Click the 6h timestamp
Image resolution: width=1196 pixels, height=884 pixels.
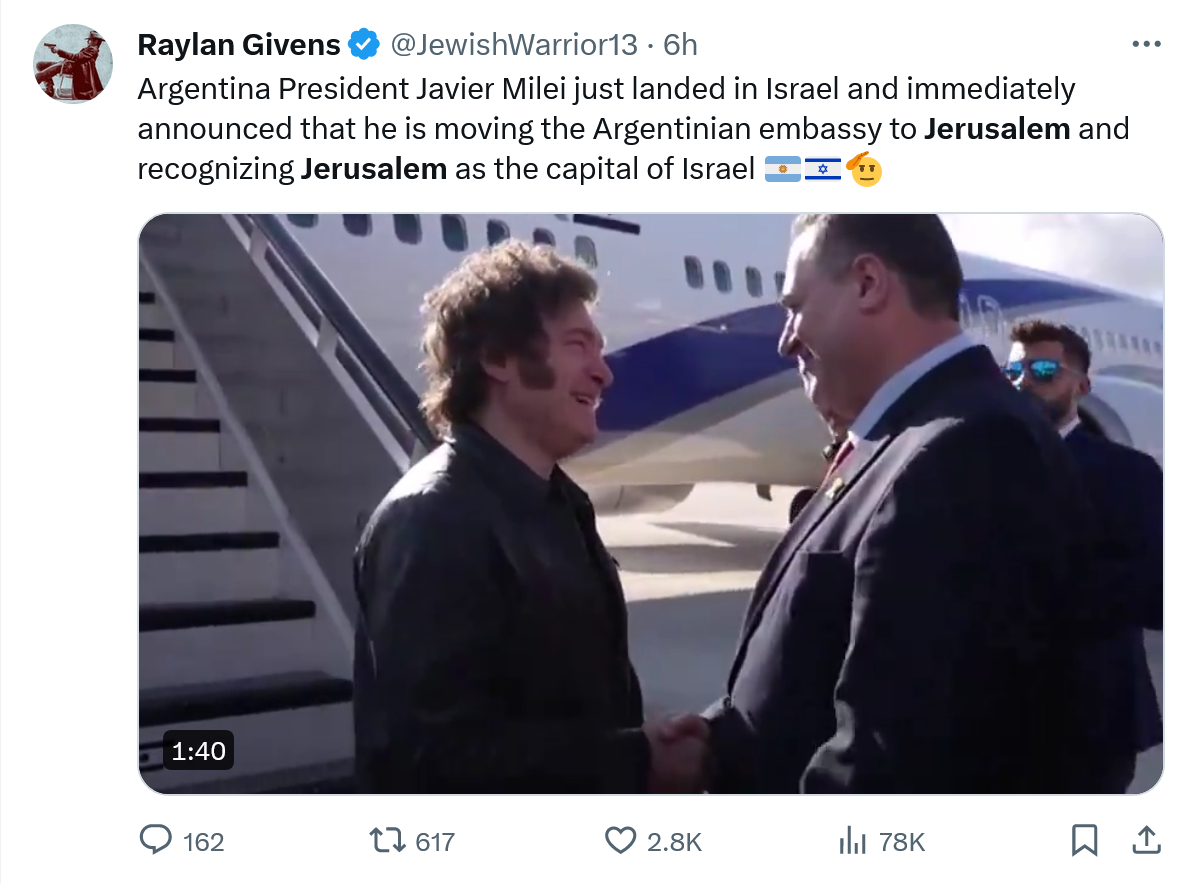(681, 45)
